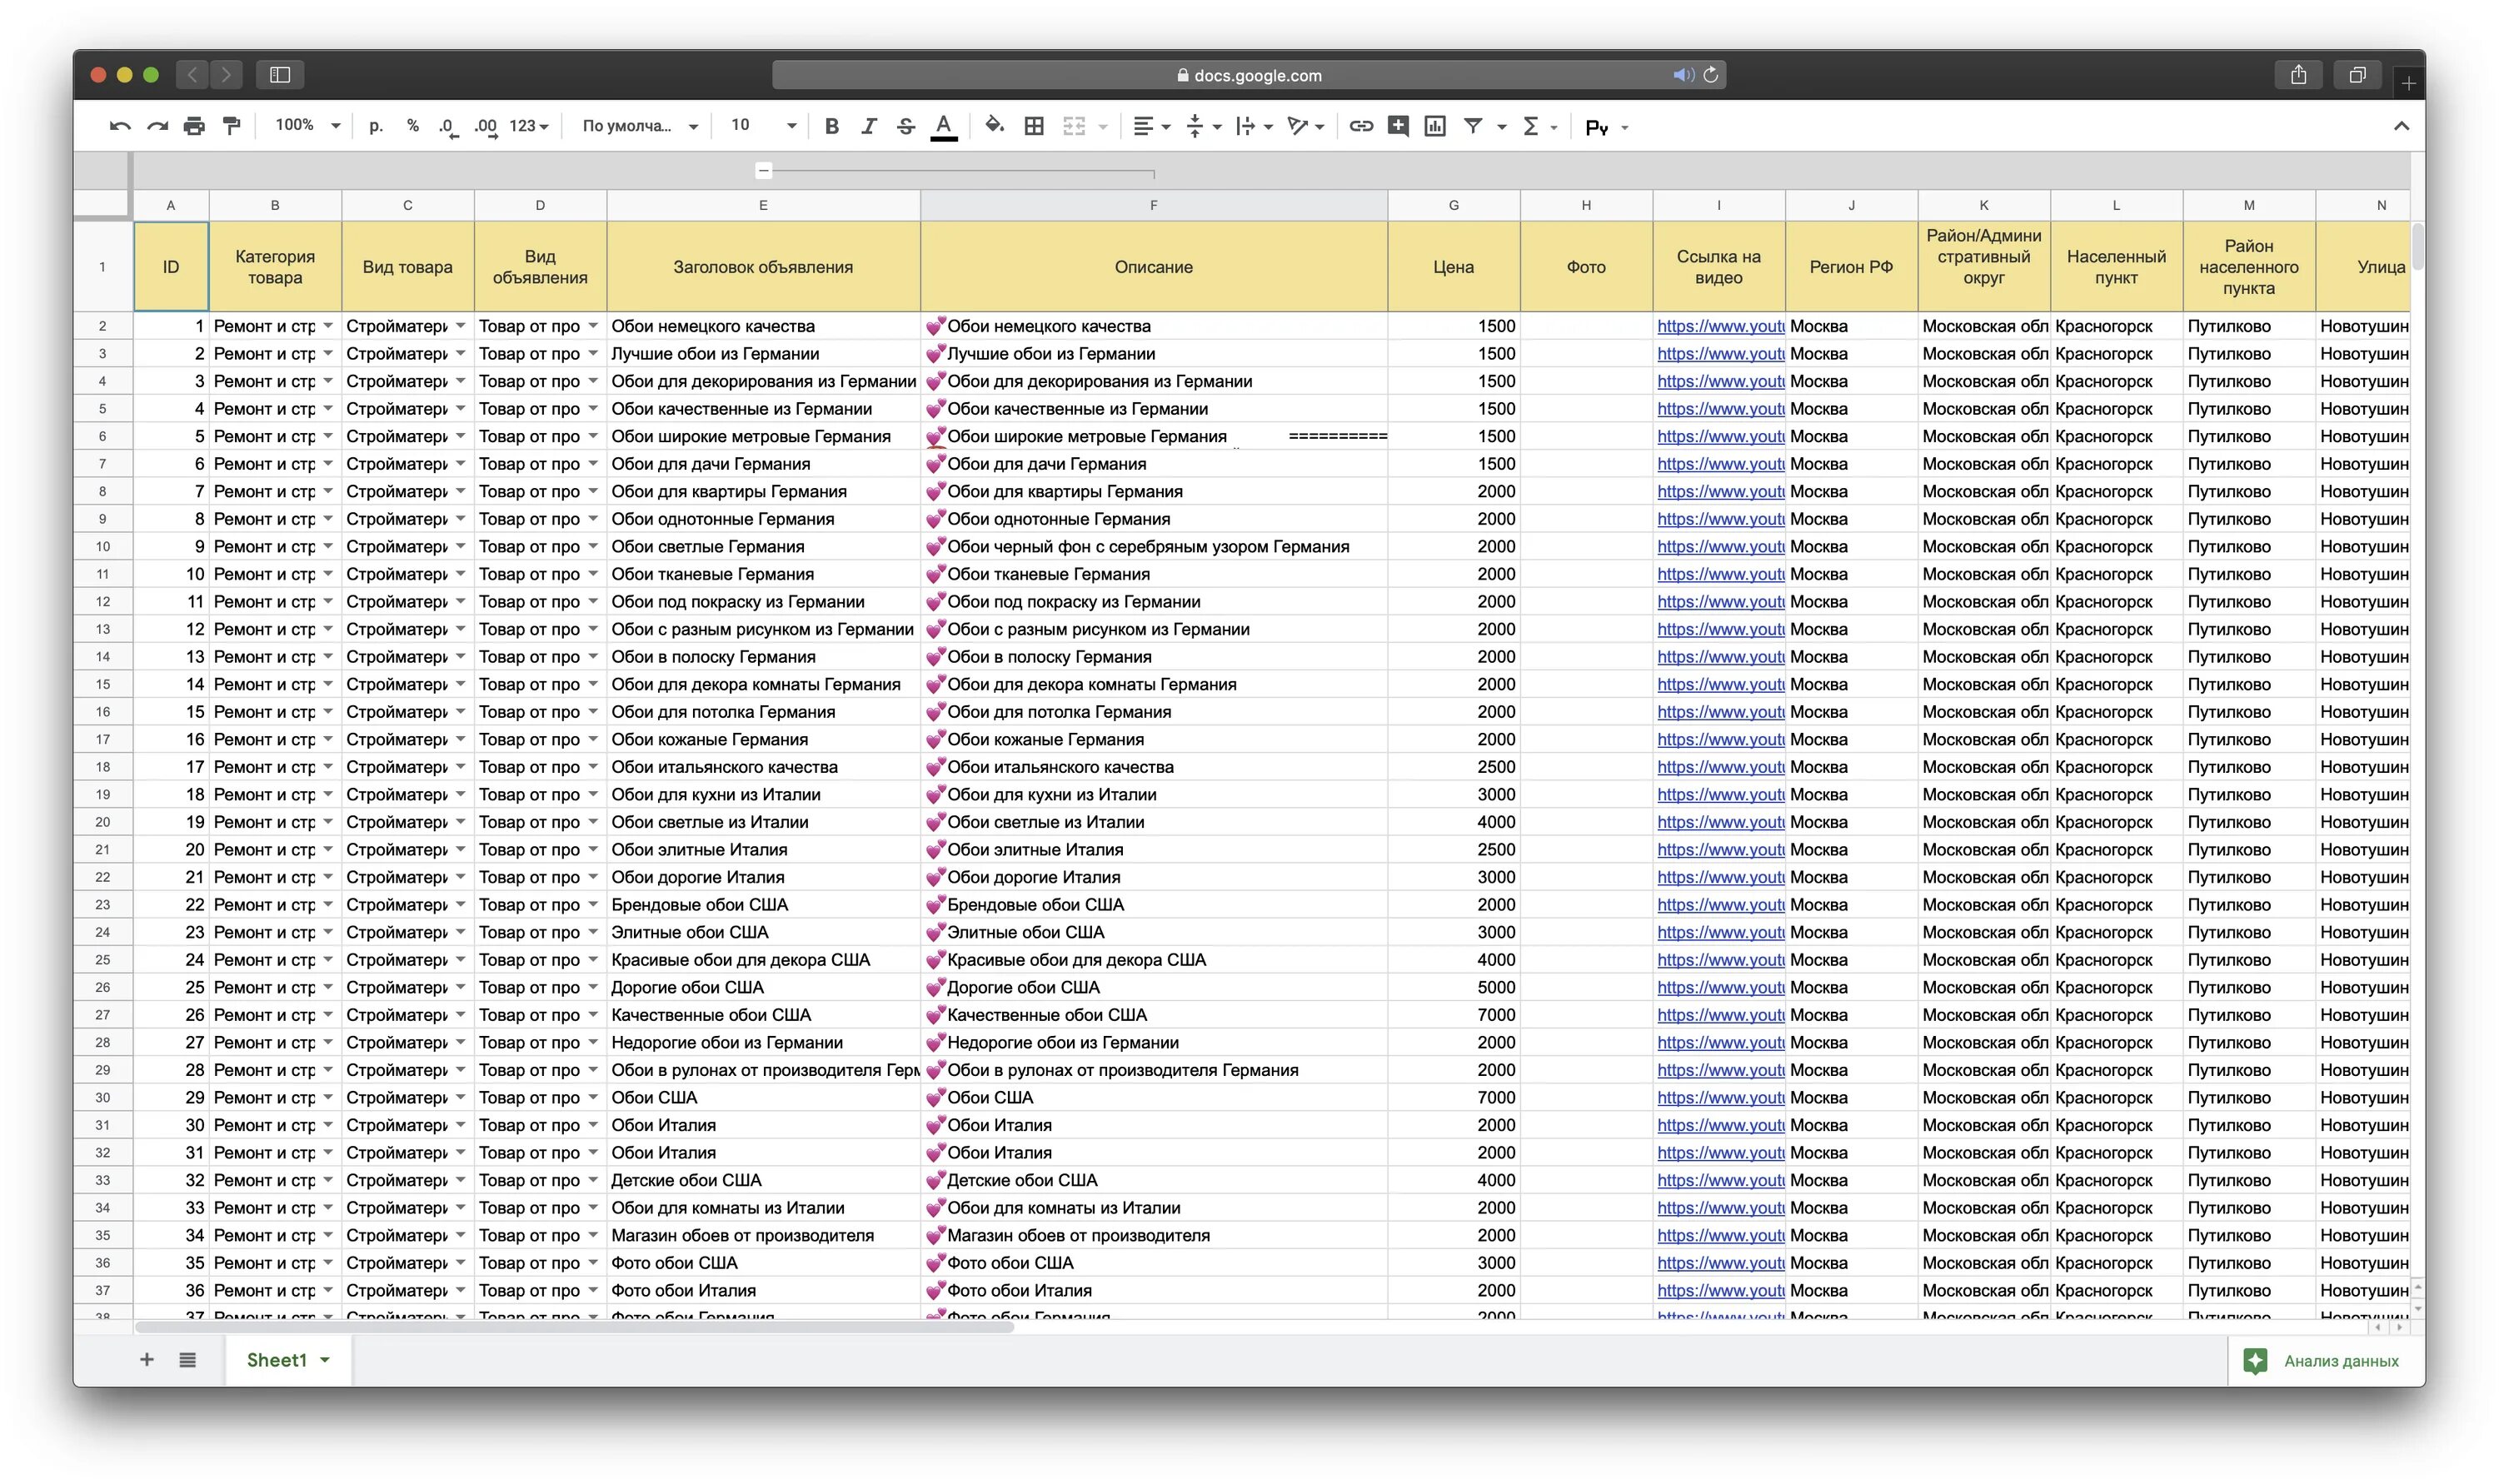Select the Sheet1 tab
Viewport: 2499px width, 1484px height.
pyautogui.click(x=277, y=1360)
